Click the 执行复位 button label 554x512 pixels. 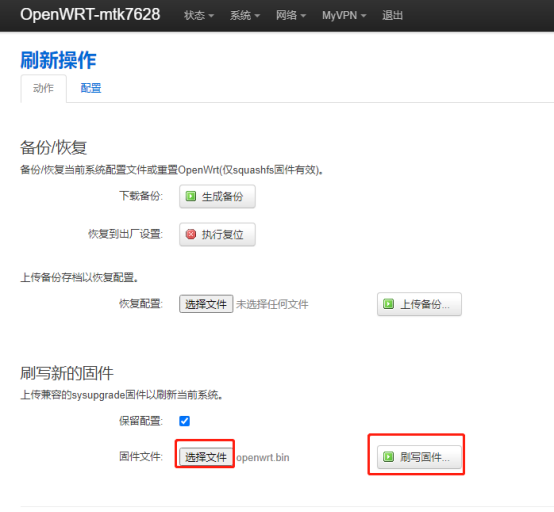tap(222, 234)
